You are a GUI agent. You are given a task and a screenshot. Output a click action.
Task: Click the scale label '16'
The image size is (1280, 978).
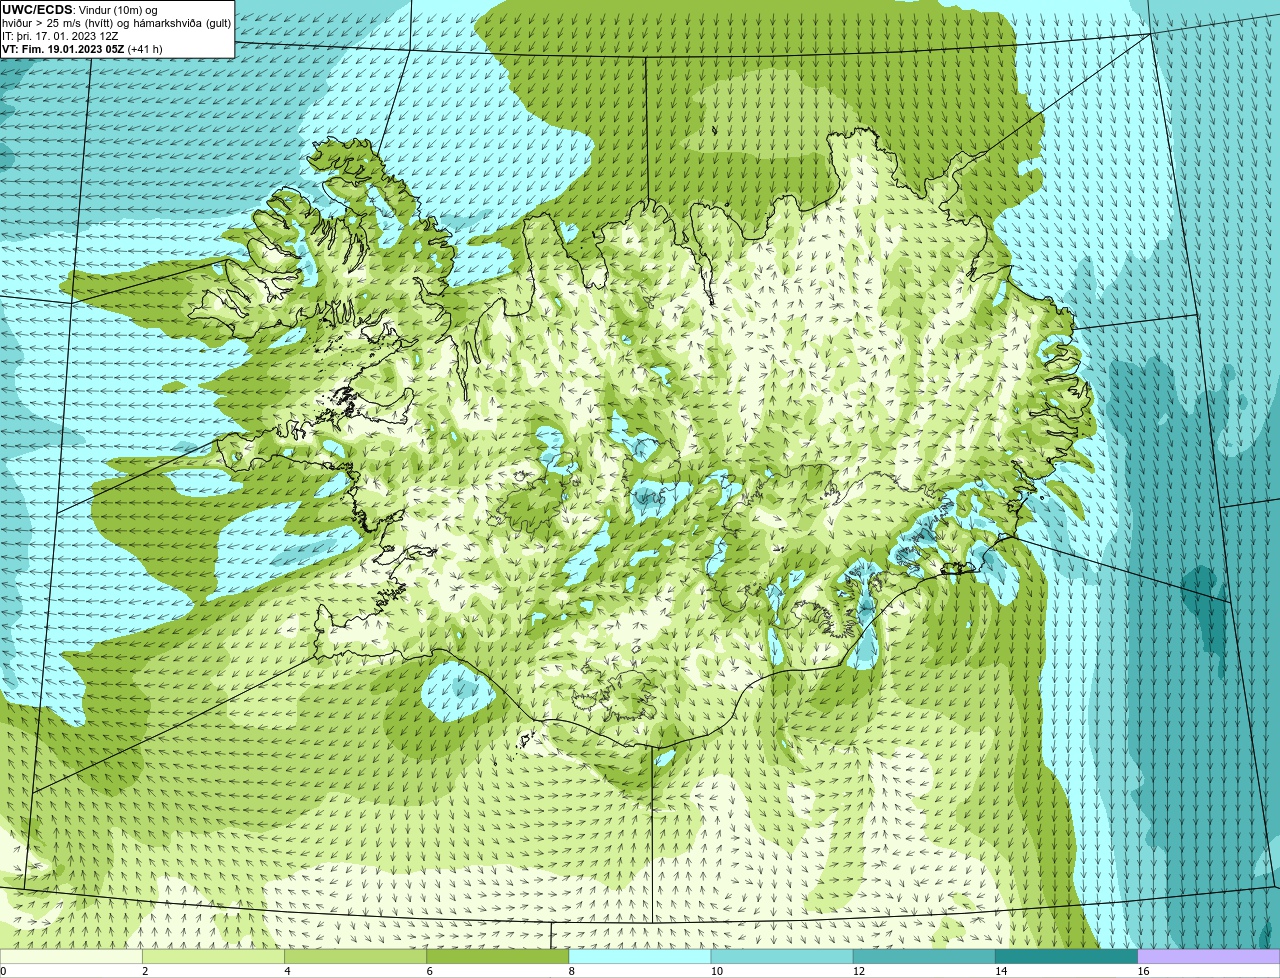coord(1142,971)
